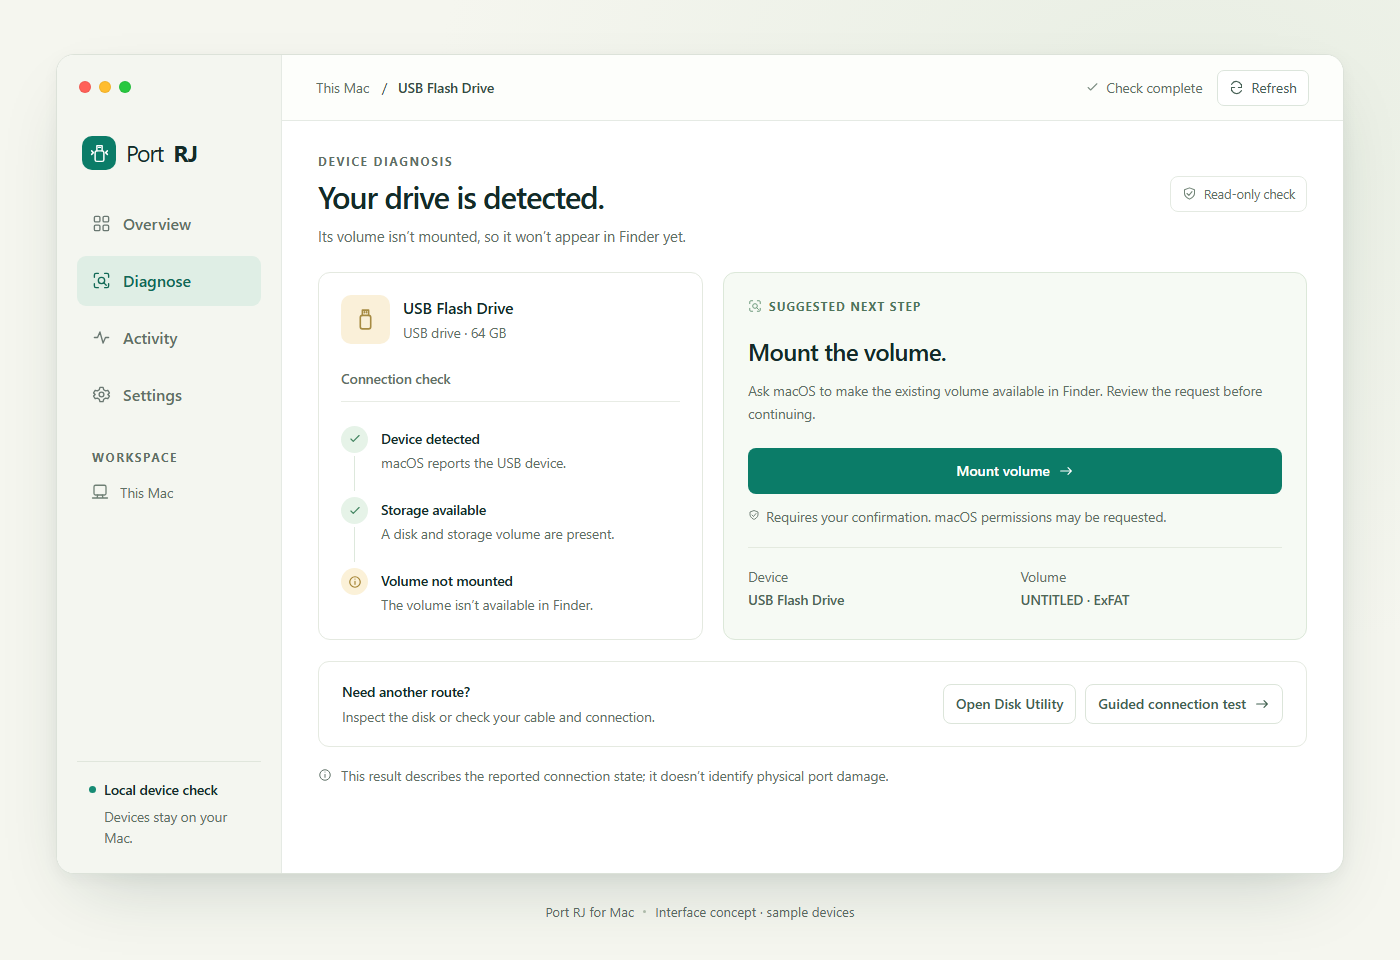Click 'Device detected' status text
The height and width of the screenshot is (960, 1400).
(430, 439)
